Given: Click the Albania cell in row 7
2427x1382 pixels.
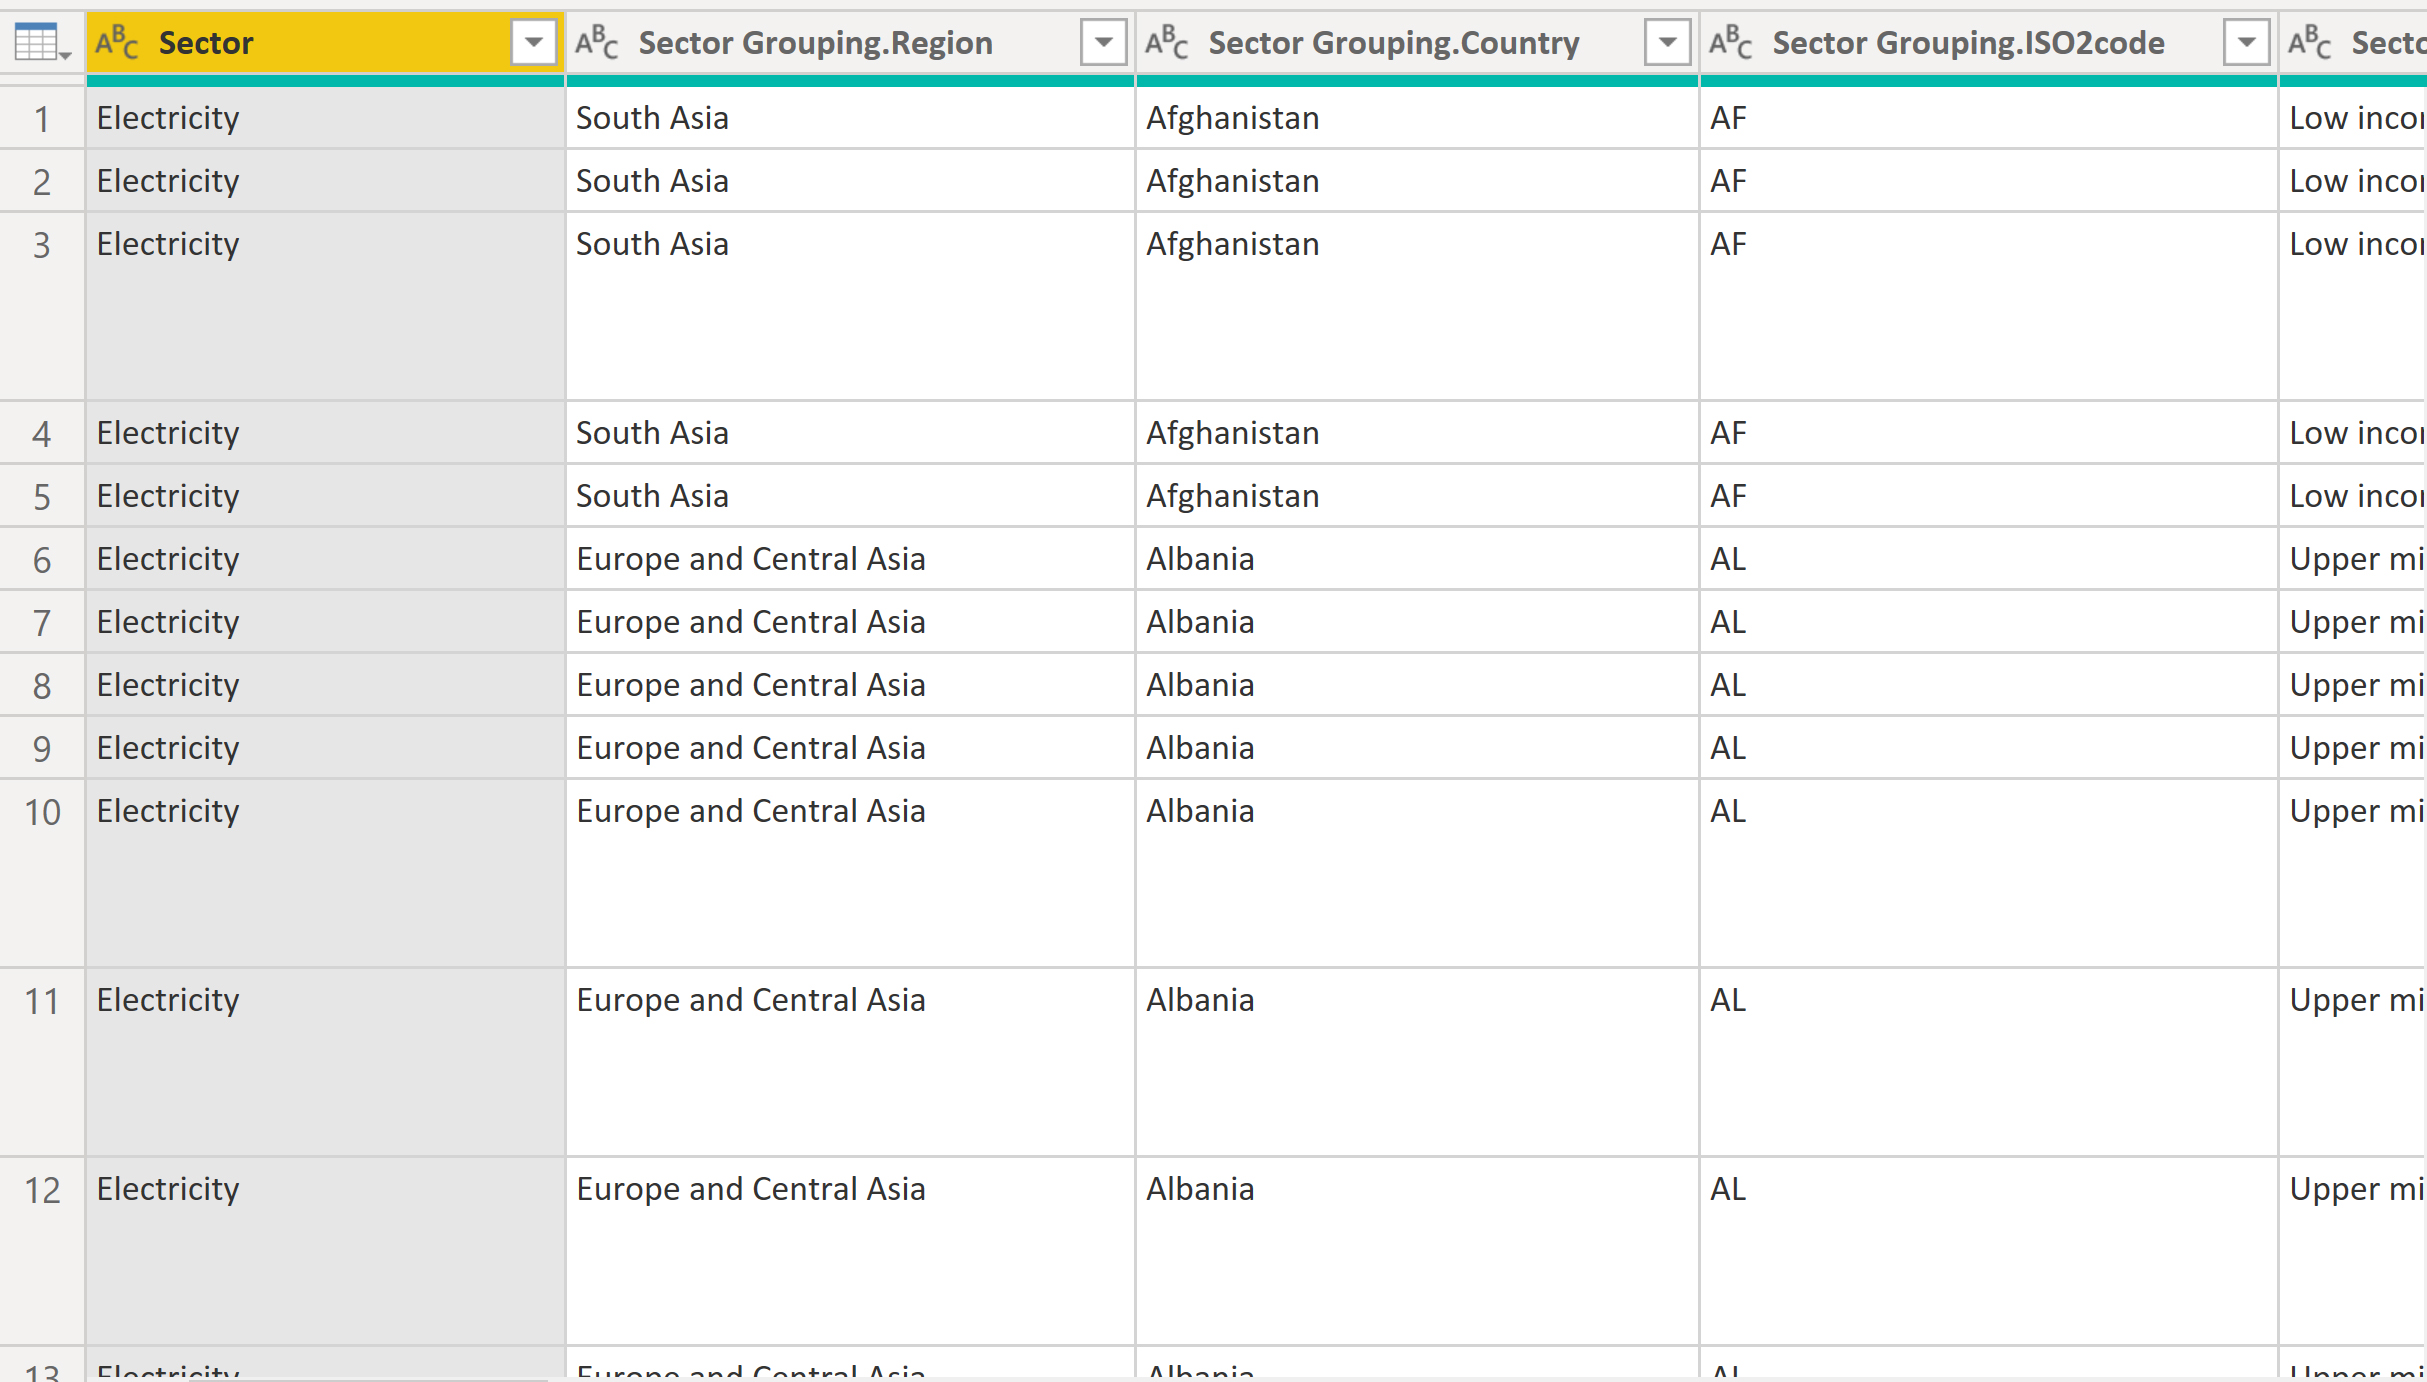Looking at the screenshot, I should 1418,623.
